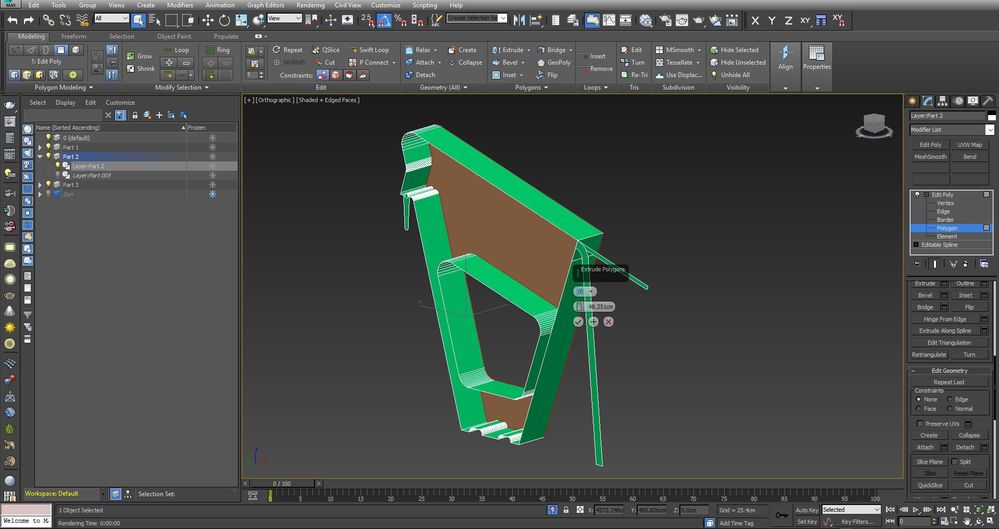Switch to the Create command panel tab
The image size is (999, 529).
pos(914,101)
